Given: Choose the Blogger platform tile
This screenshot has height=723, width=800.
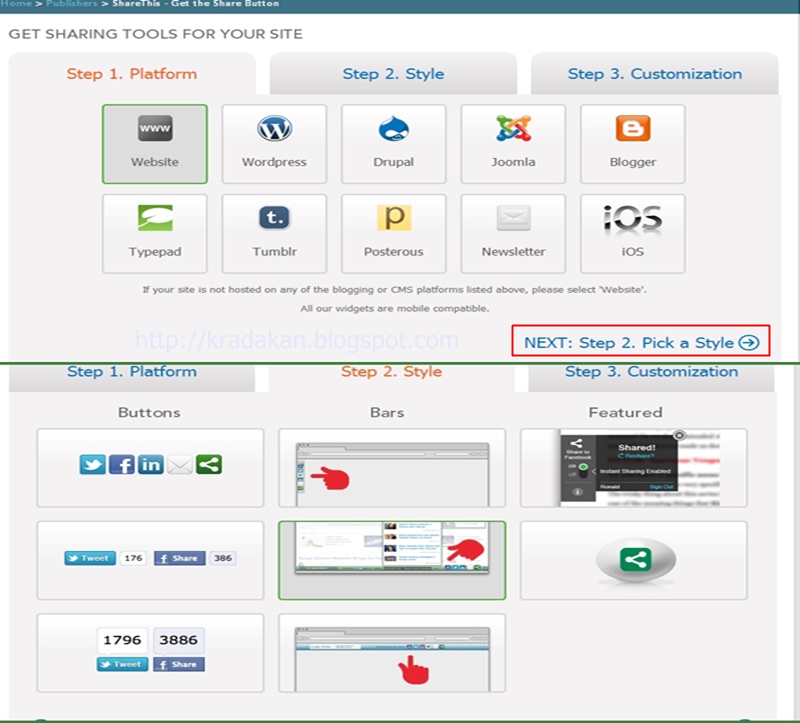Looking at the screenshot, I should click(x=633, y=144).
